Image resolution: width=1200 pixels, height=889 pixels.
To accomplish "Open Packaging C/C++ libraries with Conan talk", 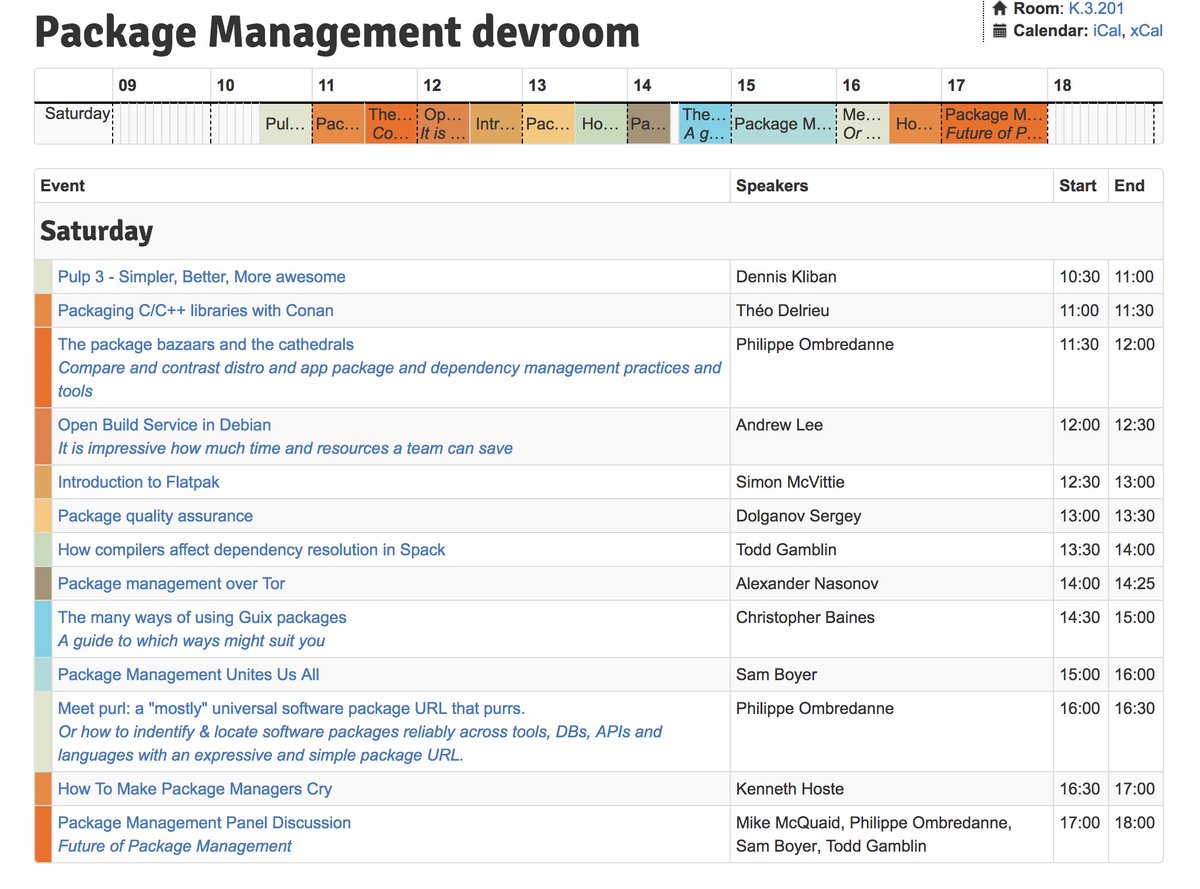I will pyautogui.click(x=195, y=311).
